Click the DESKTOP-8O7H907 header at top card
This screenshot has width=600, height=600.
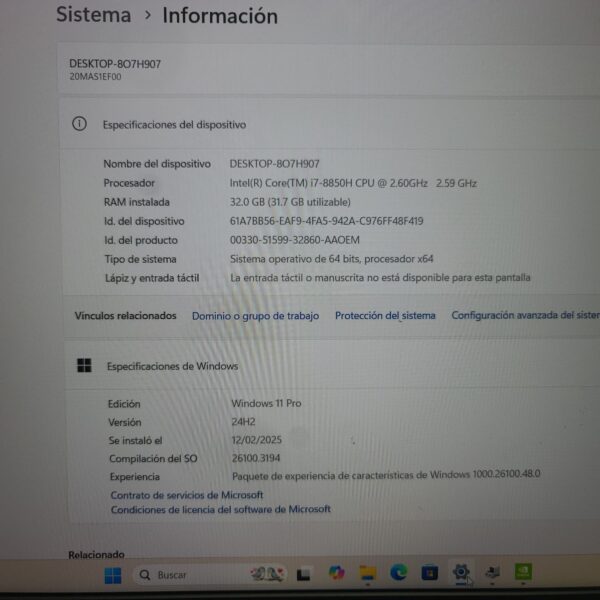pyautogui.click(x=115, y=64)
